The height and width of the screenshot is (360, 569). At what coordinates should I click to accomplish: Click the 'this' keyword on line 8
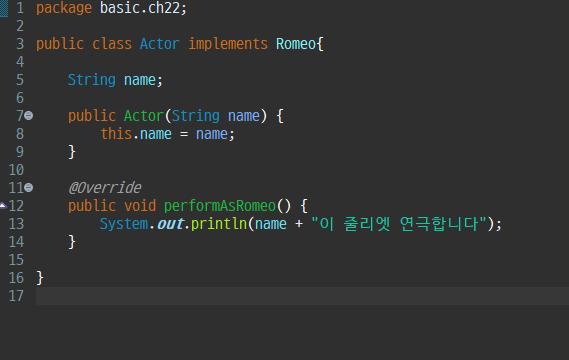click(116, 134)
